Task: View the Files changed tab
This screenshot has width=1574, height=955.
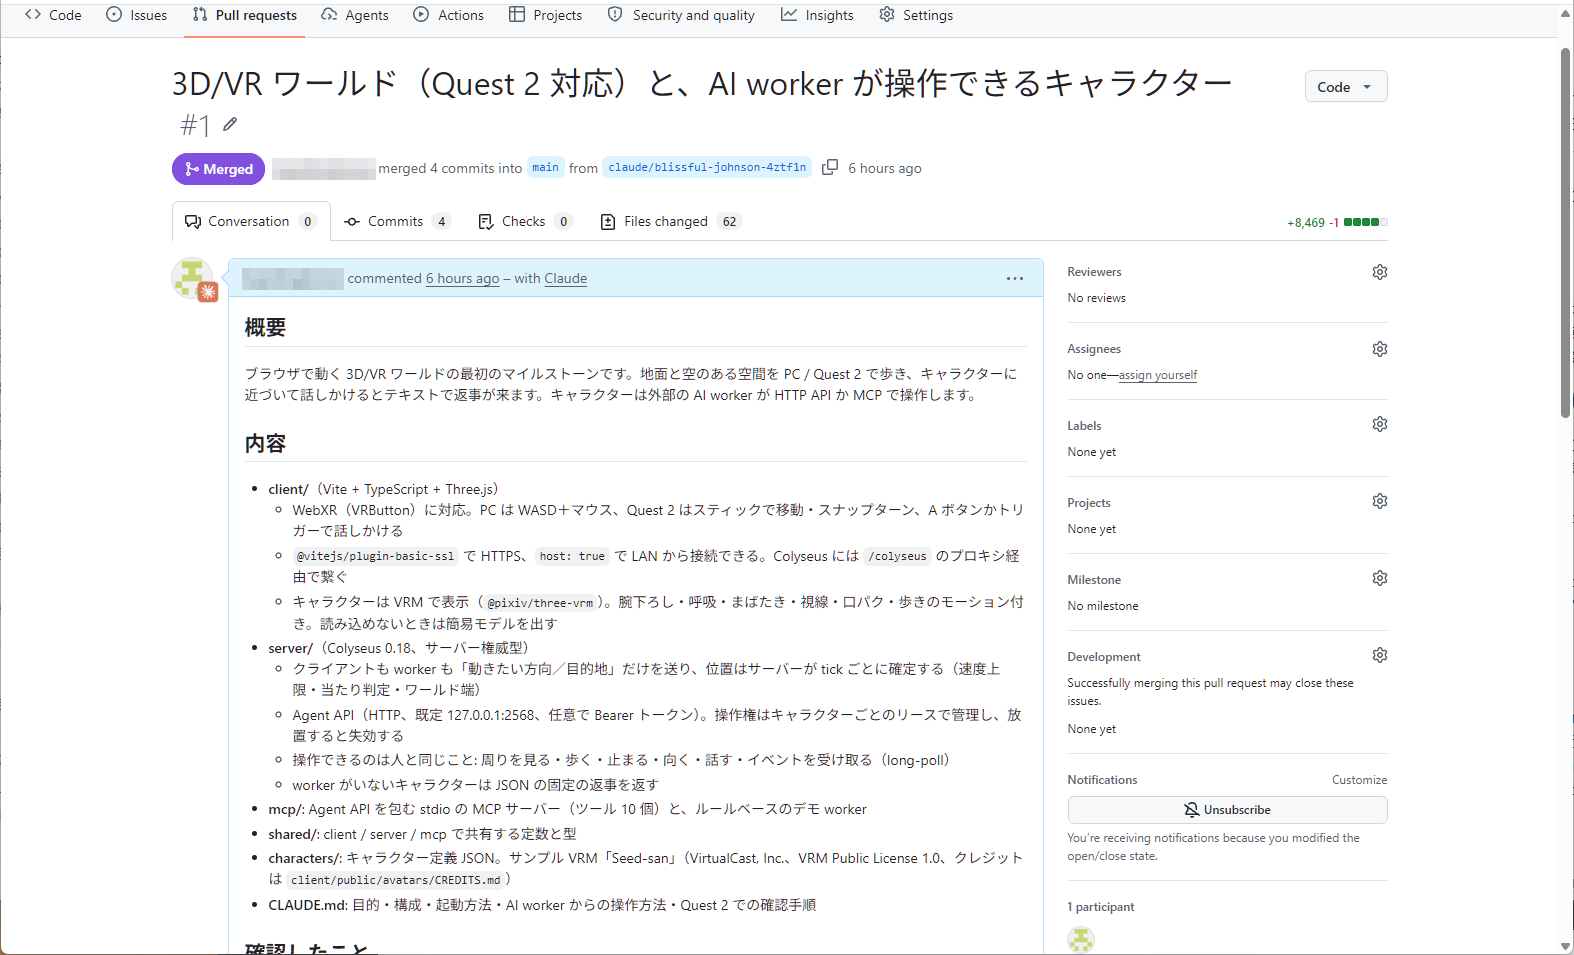Action: tap(670, 222)
